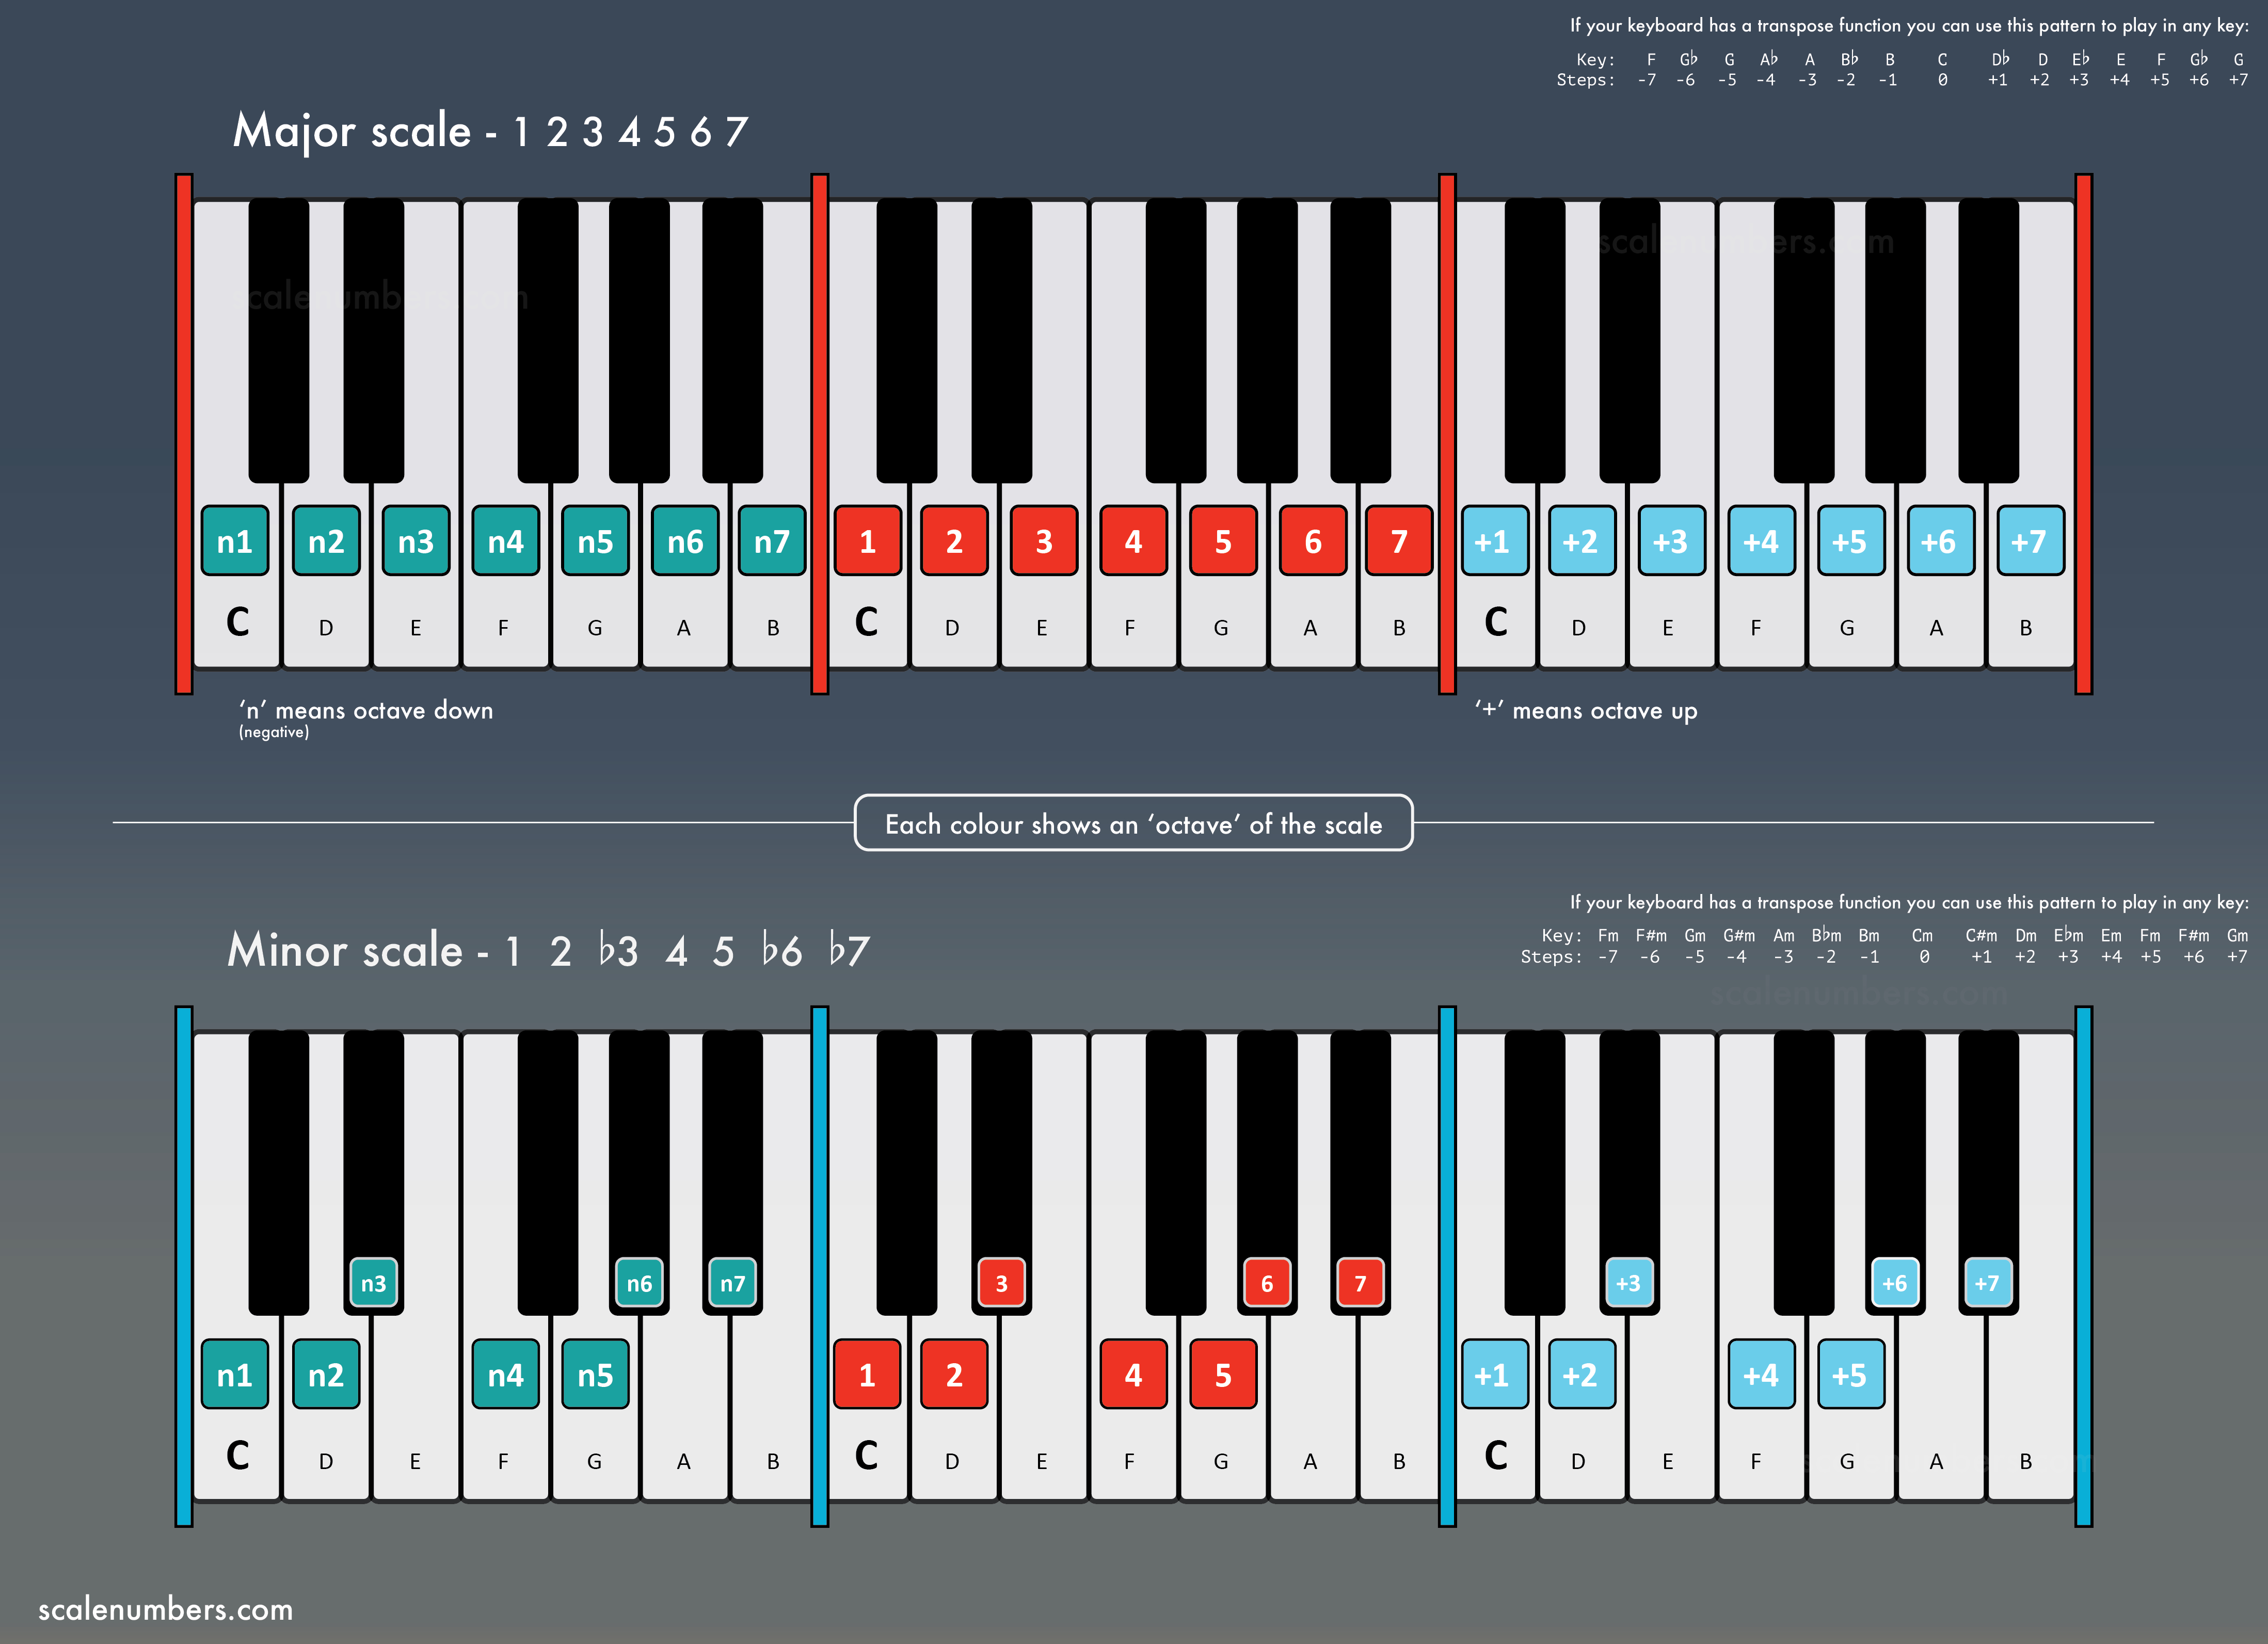Select the teal n3 black key label on minor keyboard
Viewport: 2268px width, 1644px height.
373,1283
